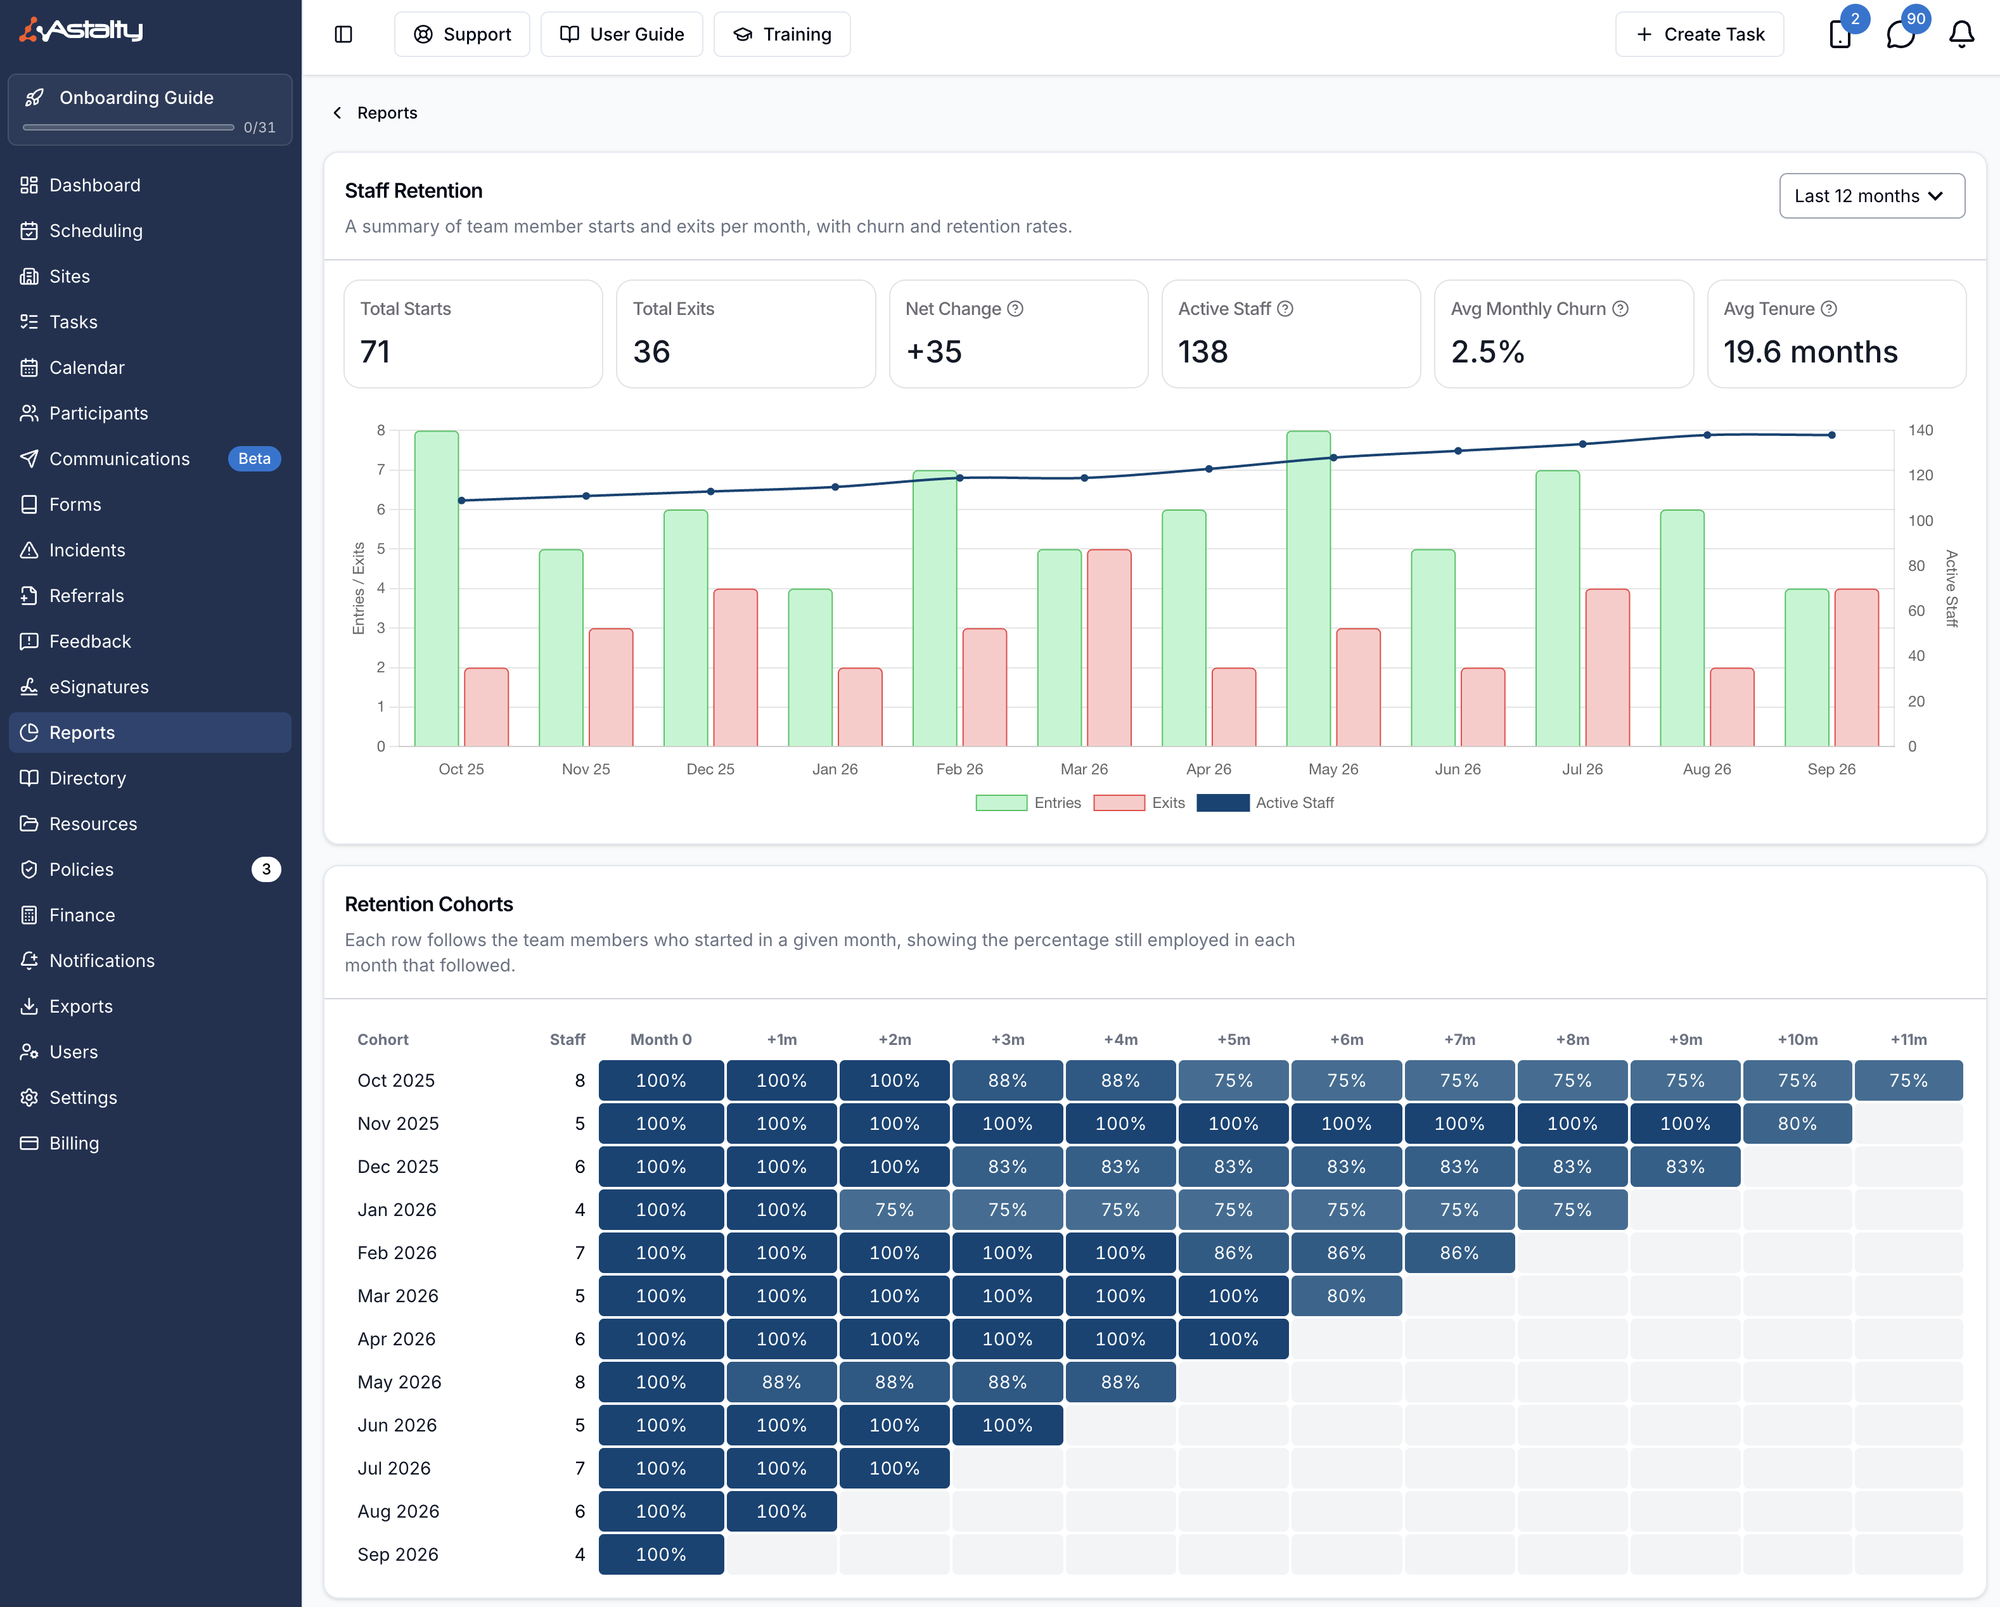
Task: Click the Avg Tenure info icon
Action: point(1829,309)
